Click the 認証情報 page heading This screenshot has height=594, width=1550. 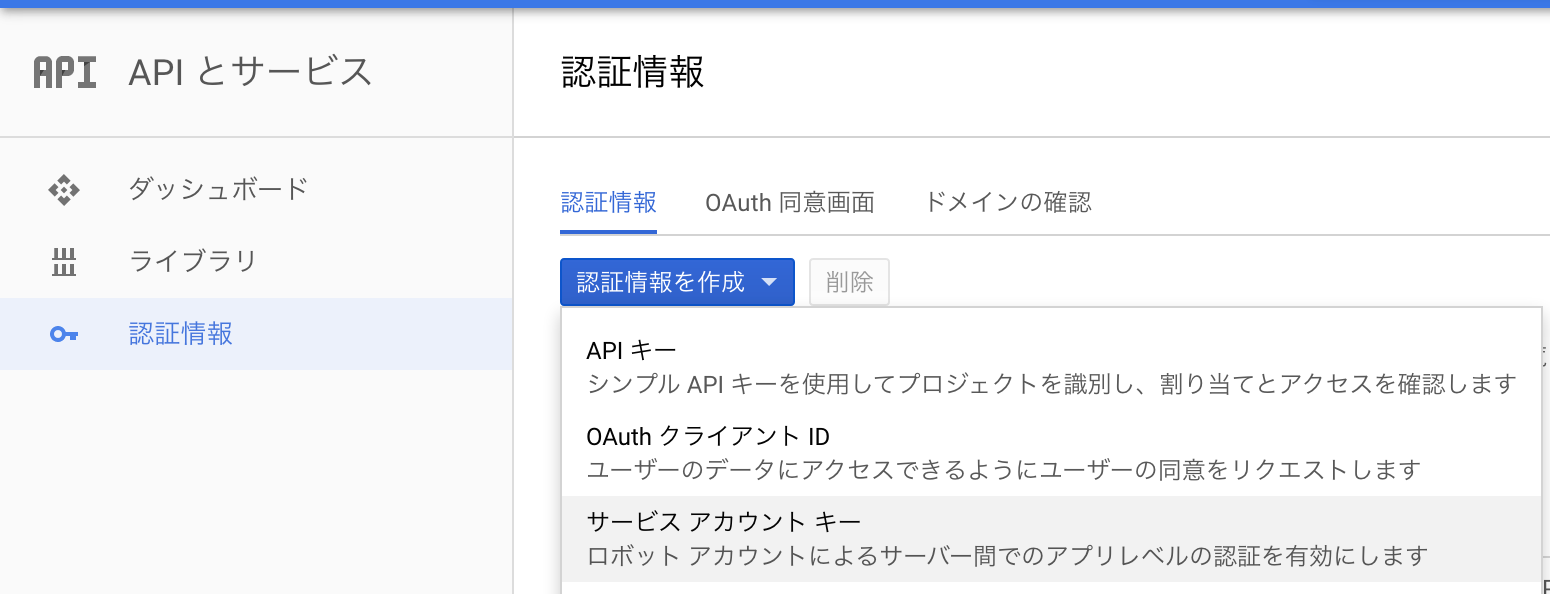tap(633, 73)
